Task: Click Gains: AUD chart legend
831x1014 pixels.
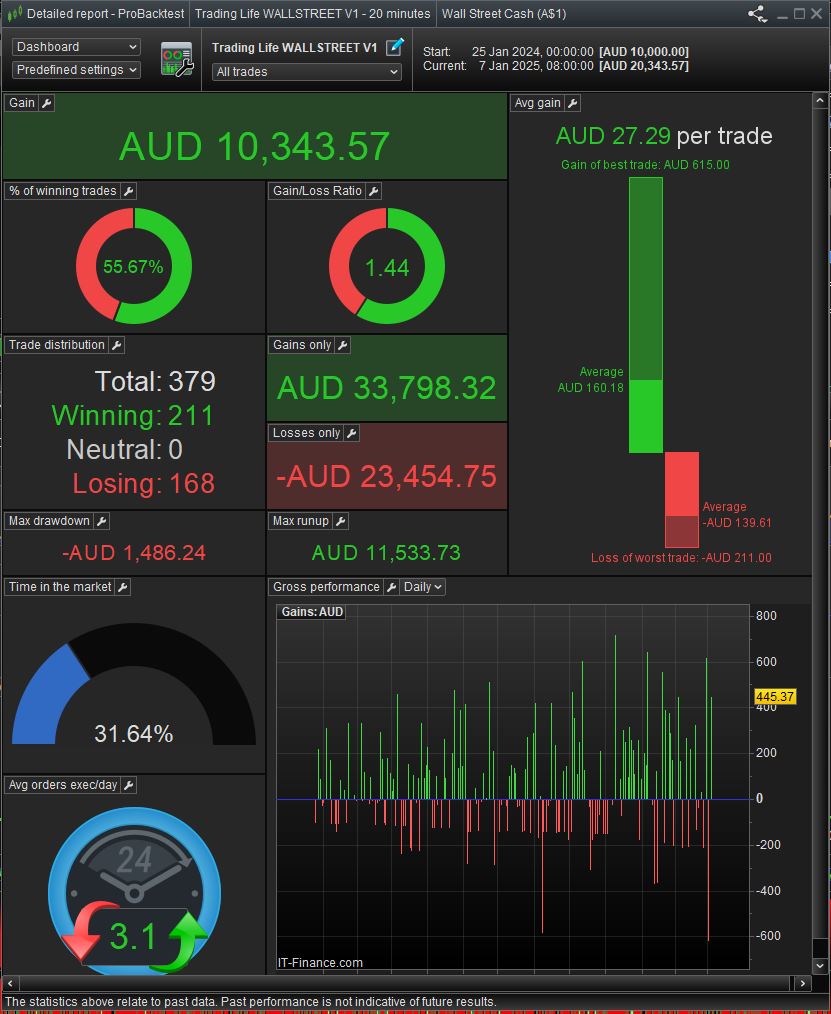Action: coord(312,612)
